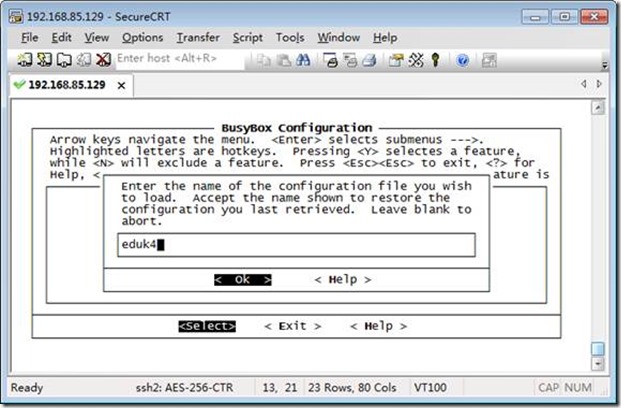621x408 pixels.
Task: Maximize the SecureCRT window
Action: coord(564,17)
